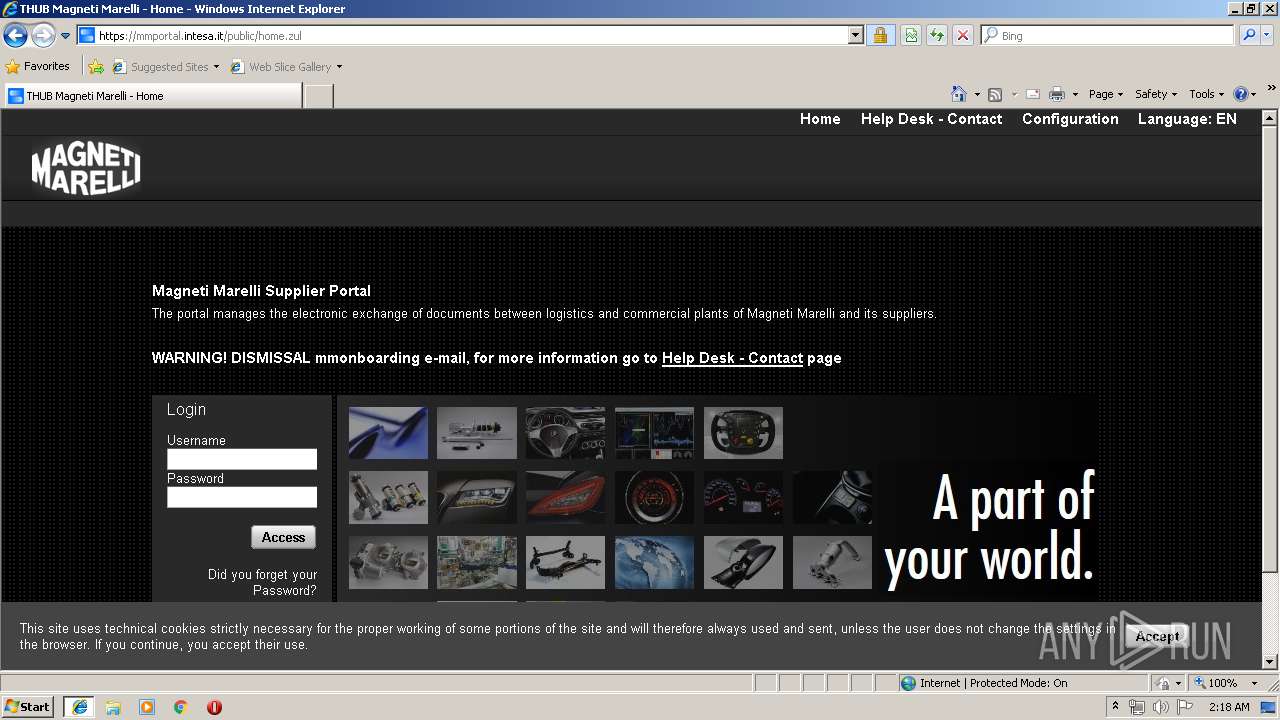1280x720 pixels.
Task: Open the Page menu
Action: click(1105, 94)
